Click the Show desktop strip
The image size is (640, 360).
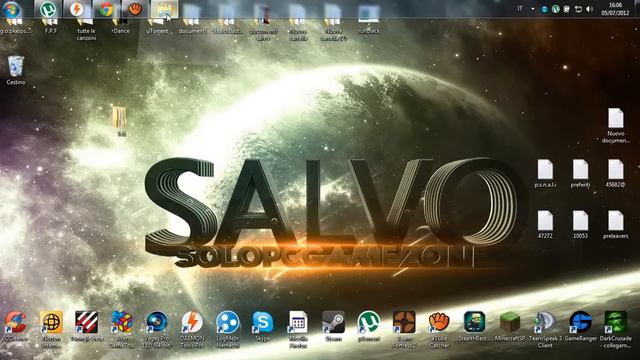(x=637, y=9)
